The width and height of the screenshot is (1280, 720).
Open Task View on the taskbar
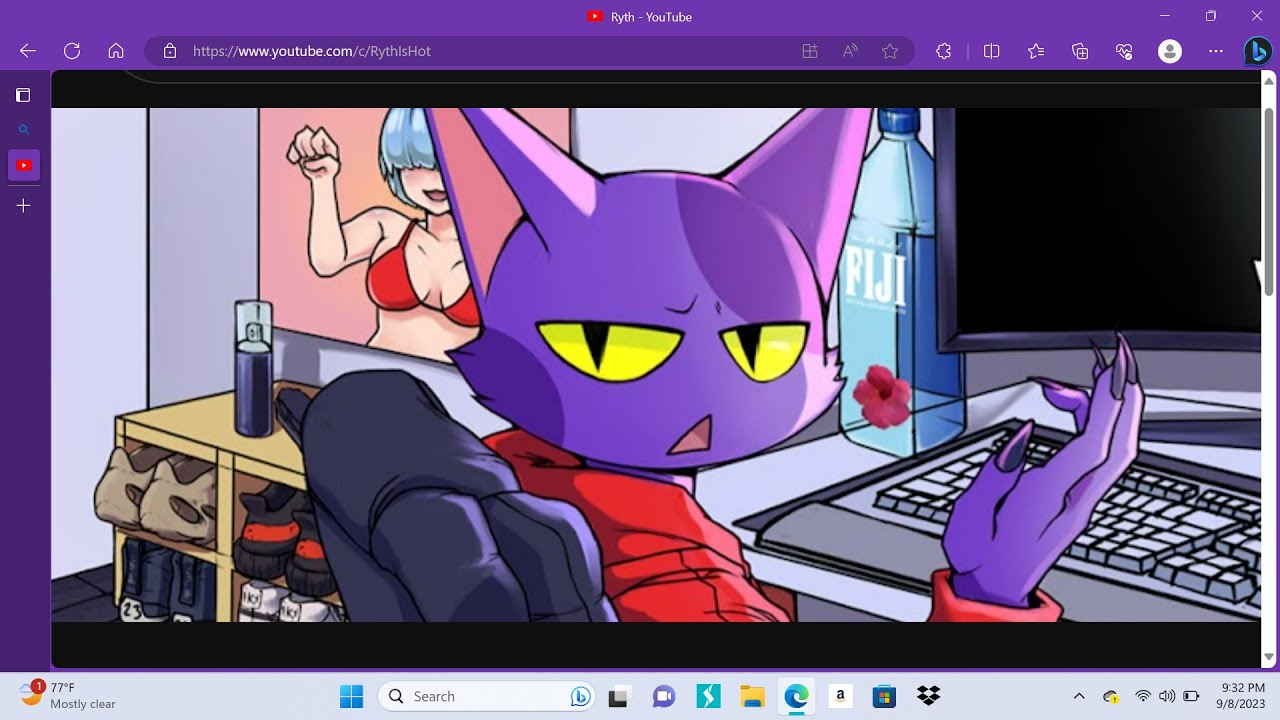coord(619,696)
